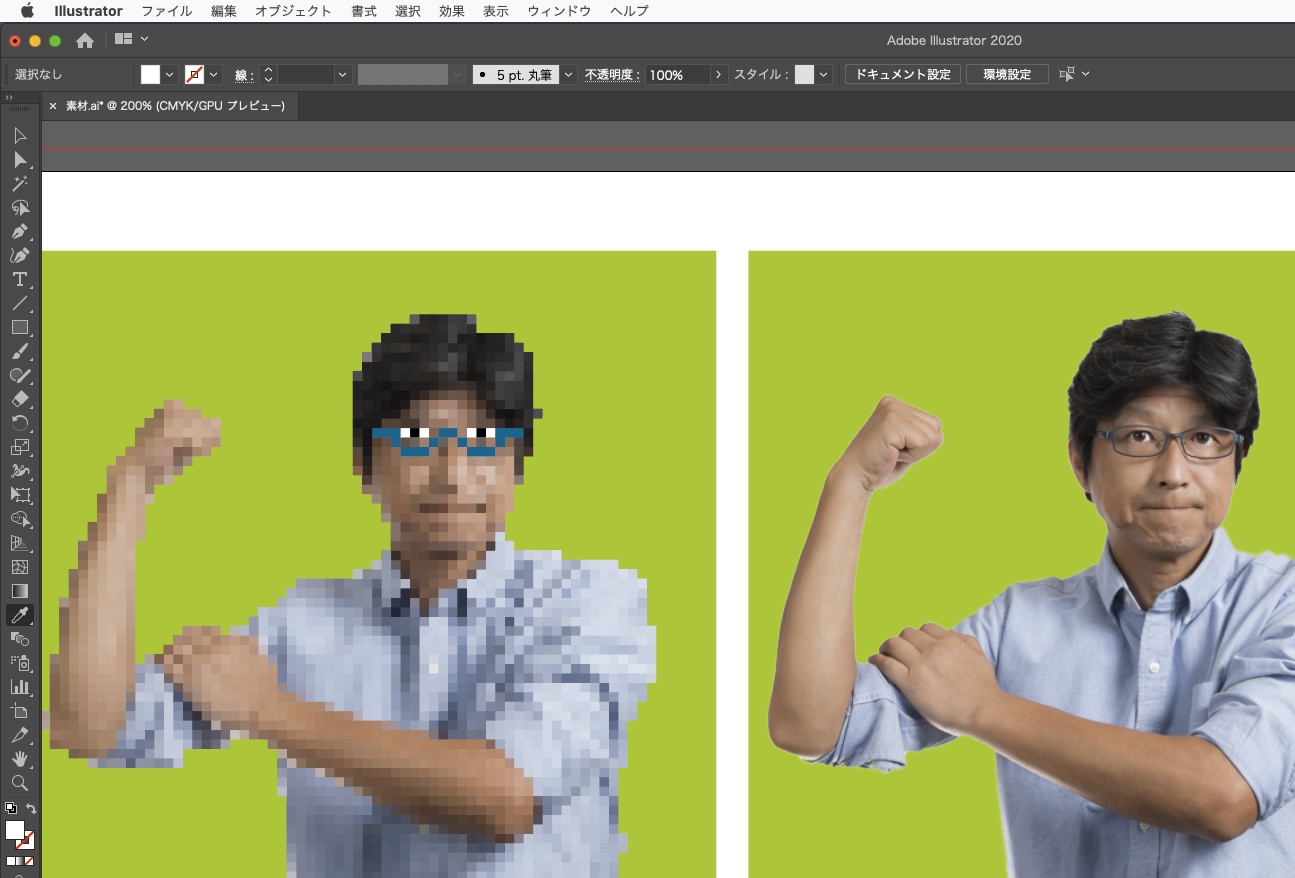Screen dimensions: 1295x878
Task: Select the Shaper tool
Action: 20,375
